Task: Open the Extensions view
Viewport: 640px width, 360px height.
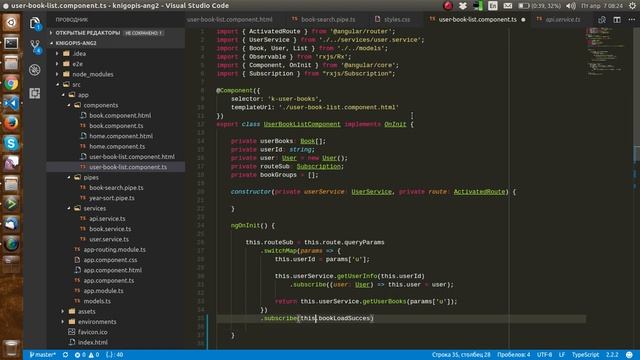Action: (x=35, y=93)
